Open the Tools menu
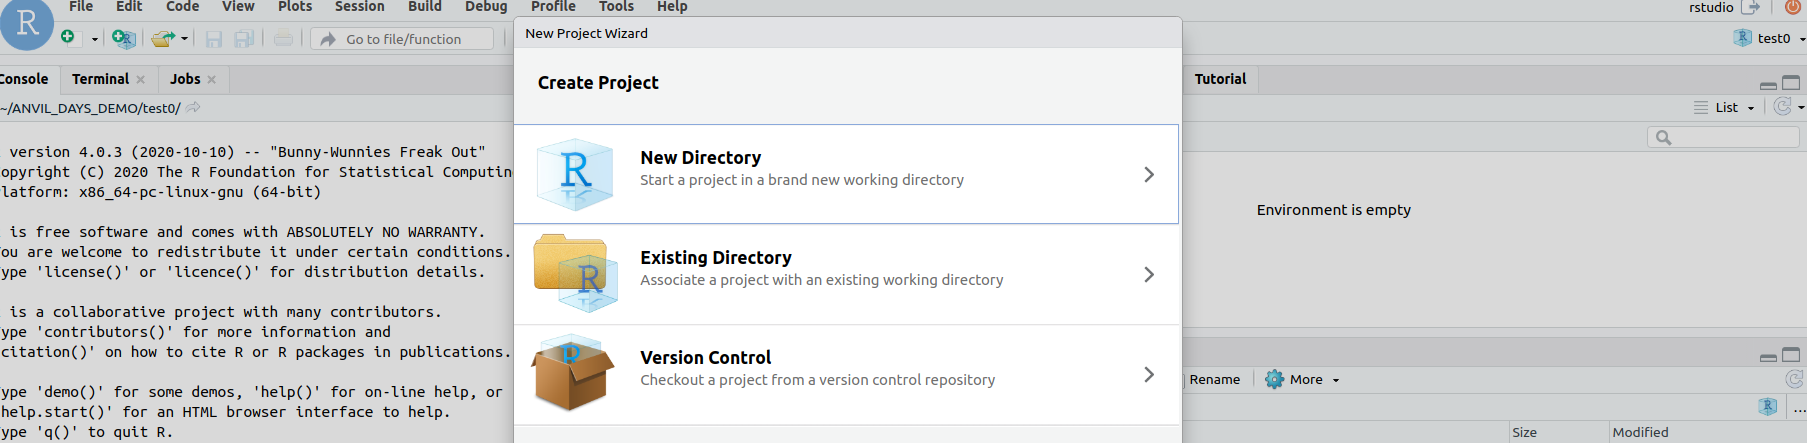1807x443 pixels. [616, 7]
